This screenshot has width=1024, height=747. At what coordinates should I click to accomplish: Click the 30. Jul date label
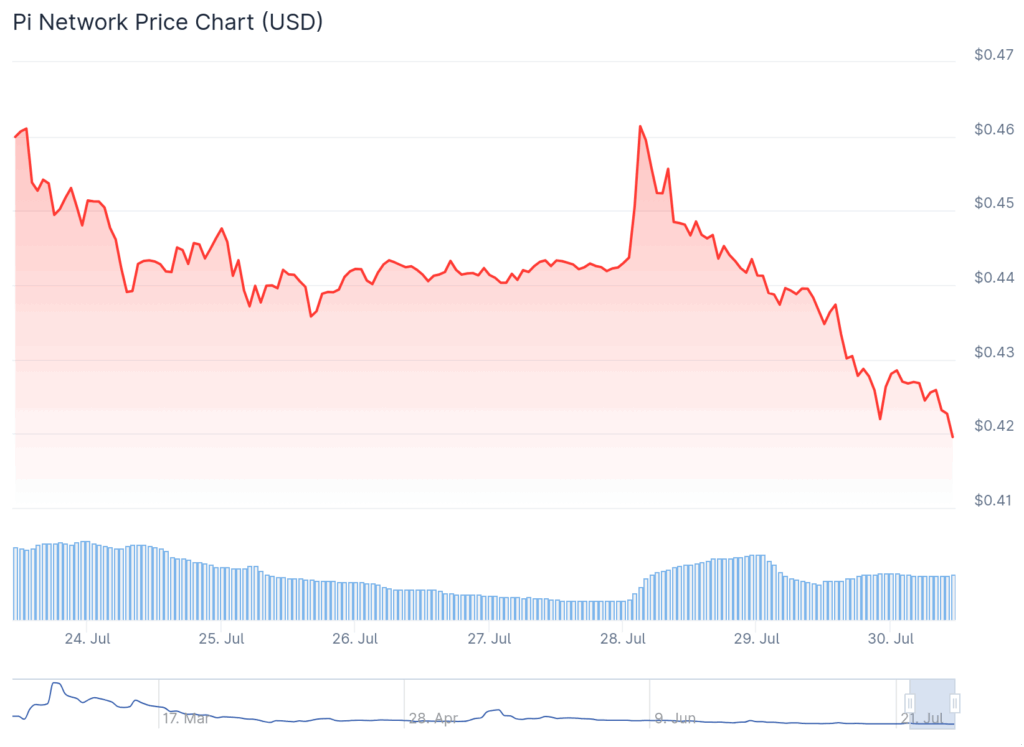(891, 639)
